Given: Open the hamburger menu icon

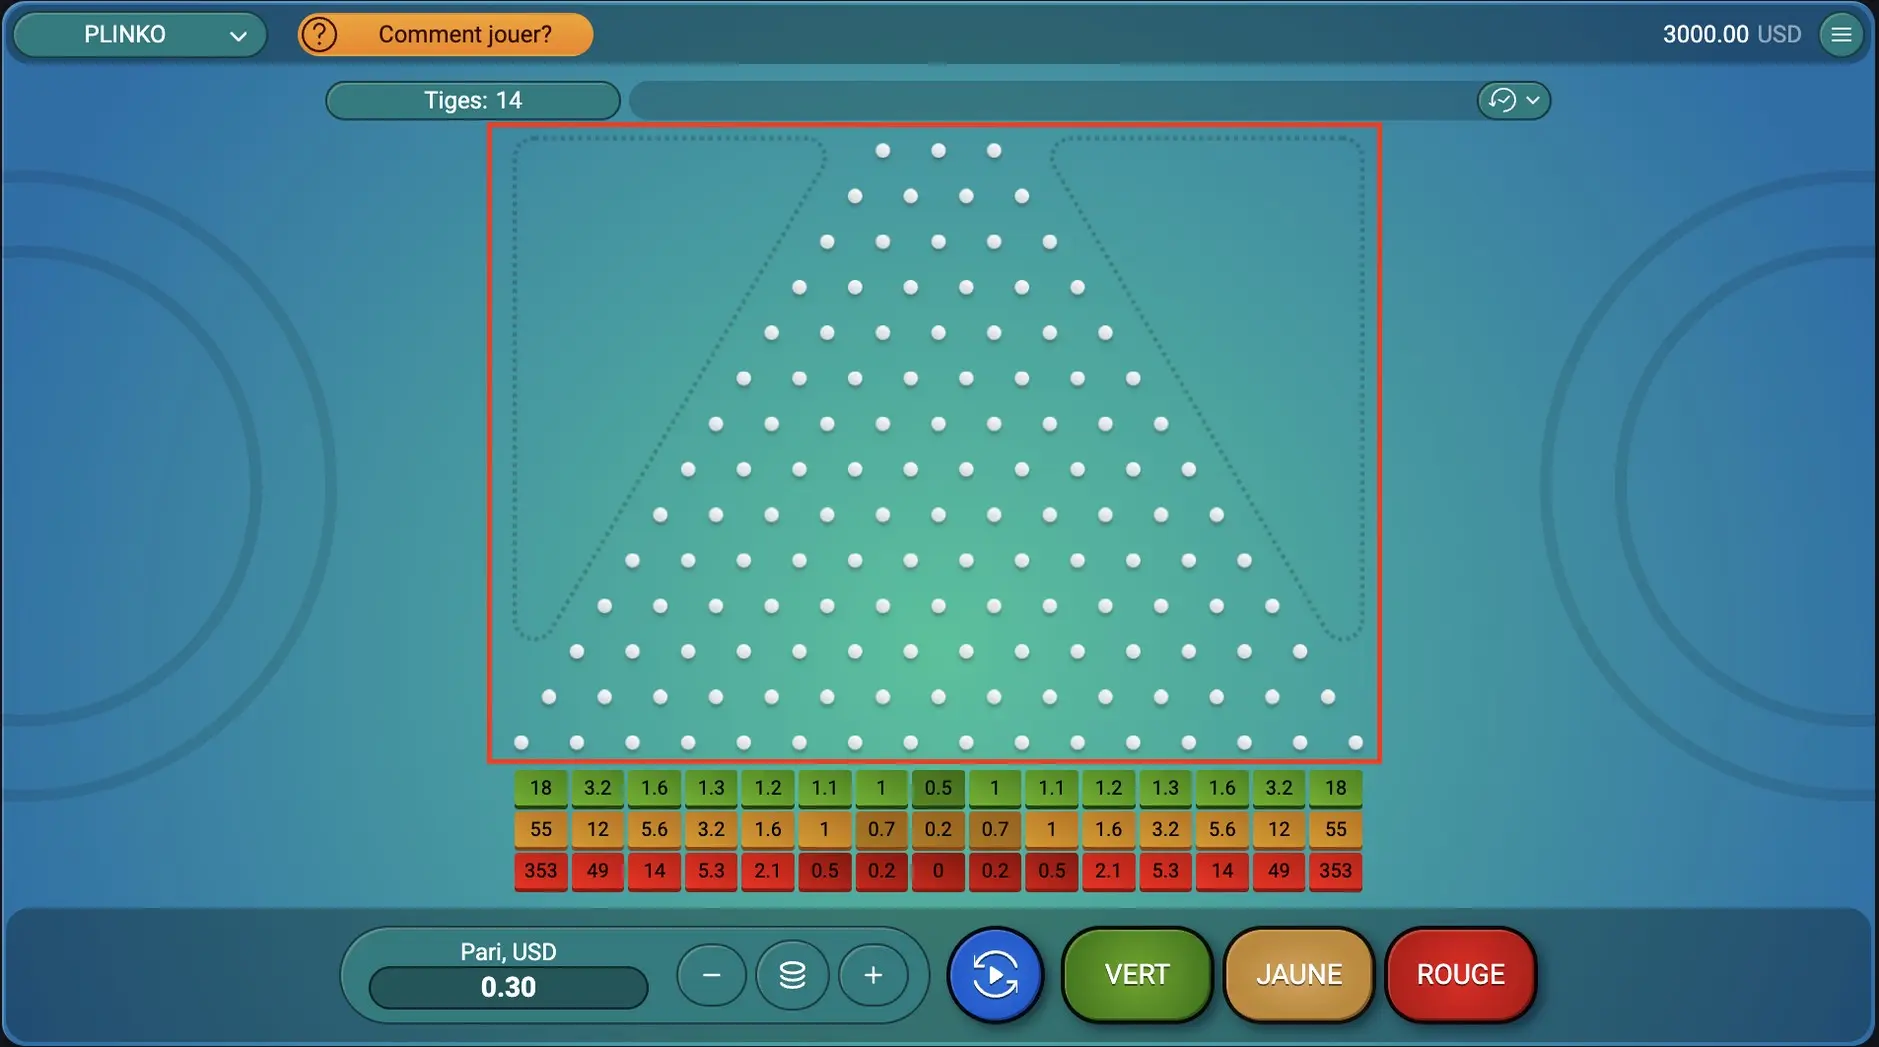Looking at the screenshot, I should pos(1841,34).
